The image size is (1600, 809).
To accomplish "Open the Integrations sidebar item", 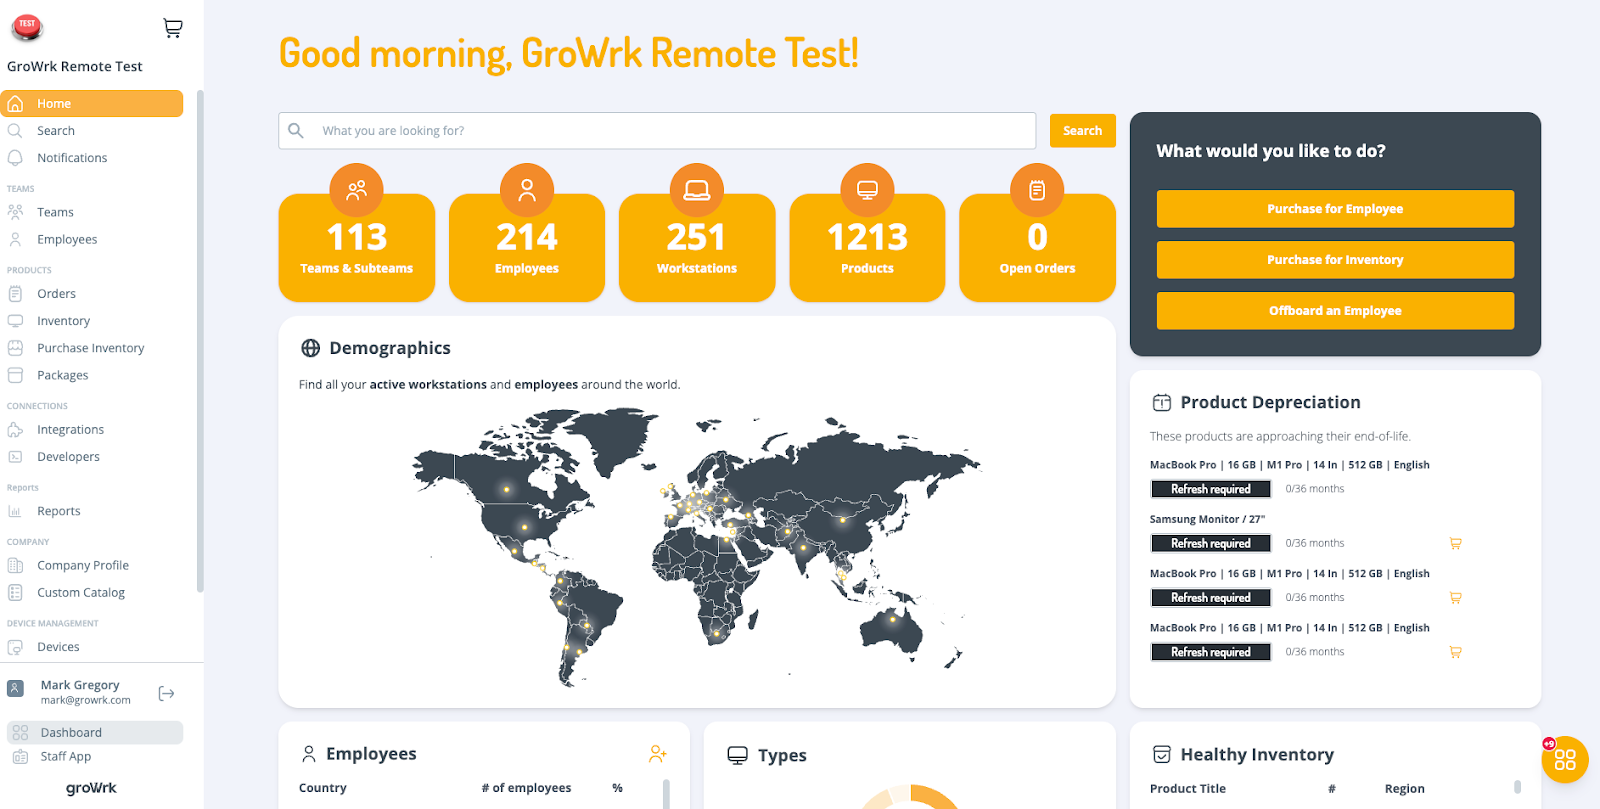I will point(70,430).
